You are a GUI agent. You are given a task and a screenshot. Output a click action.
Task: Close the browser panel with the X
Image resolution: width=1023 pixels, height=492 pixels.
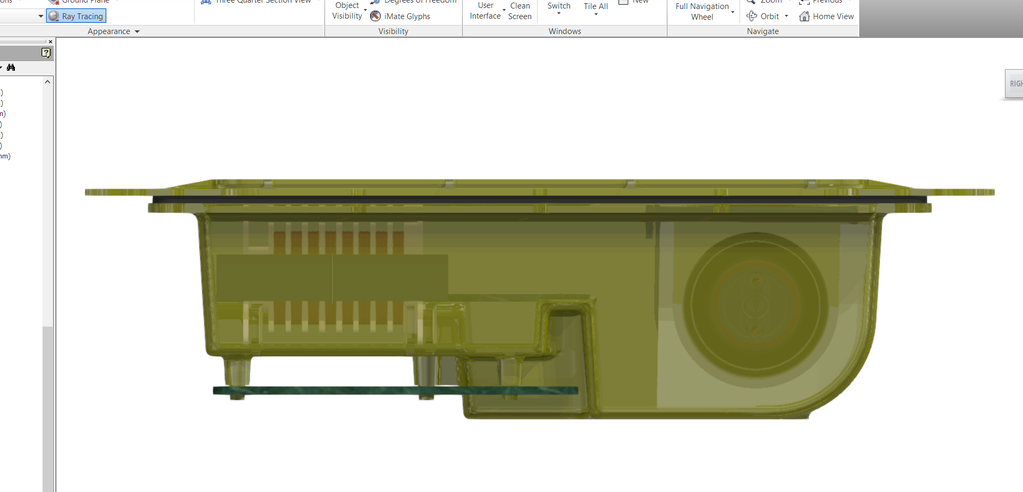click(x=50, y=42)
